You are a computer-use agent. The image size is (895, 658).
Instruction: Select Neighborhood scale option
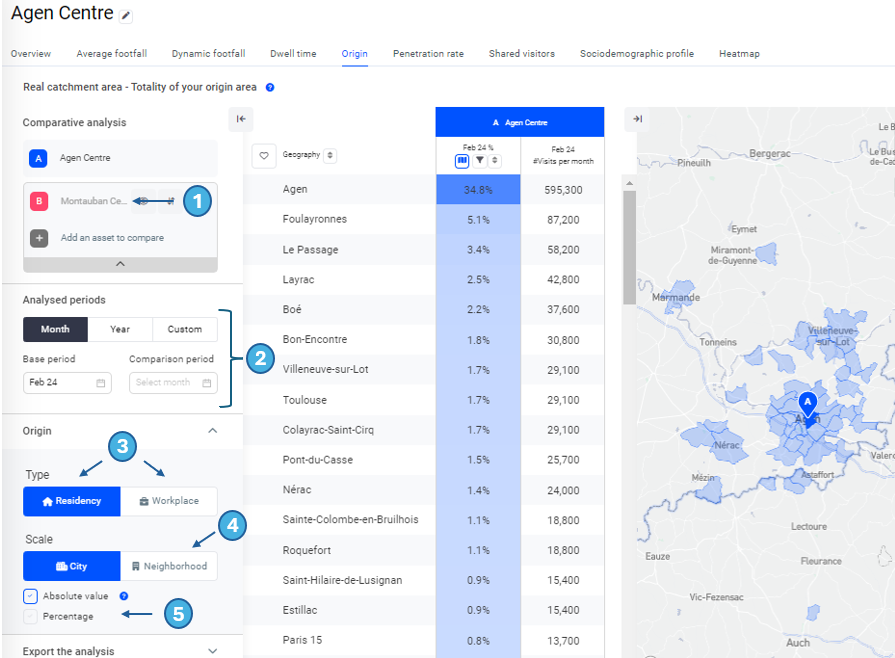169,566
